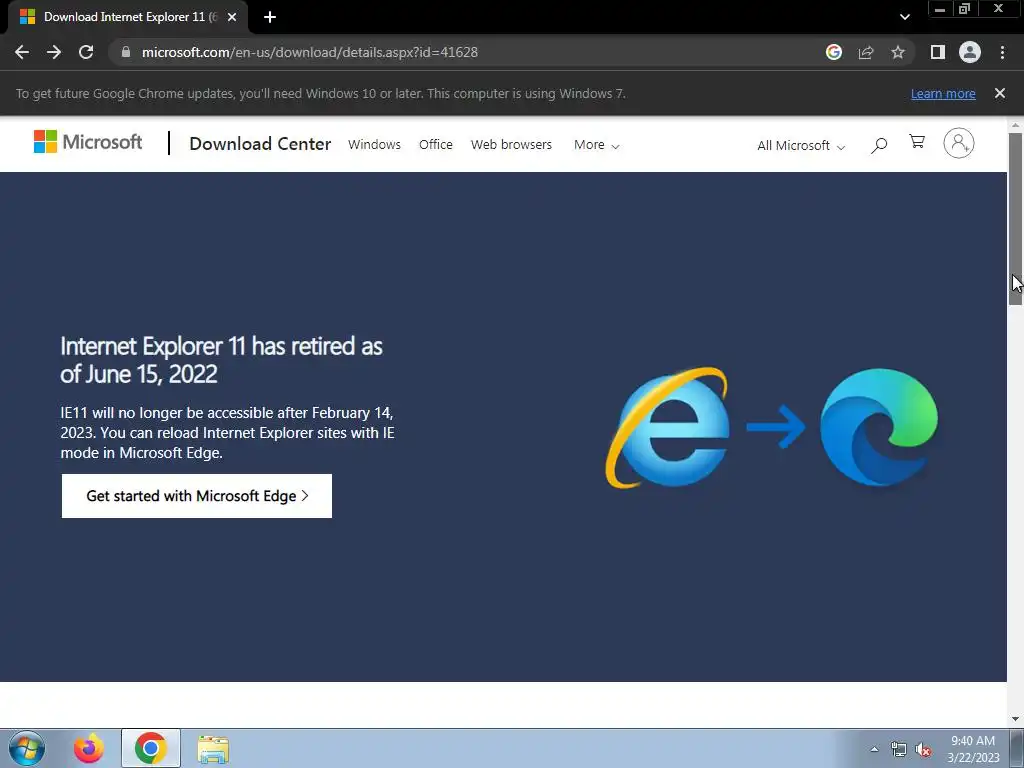Click the scrollbar down arrow

(1016, 719)
